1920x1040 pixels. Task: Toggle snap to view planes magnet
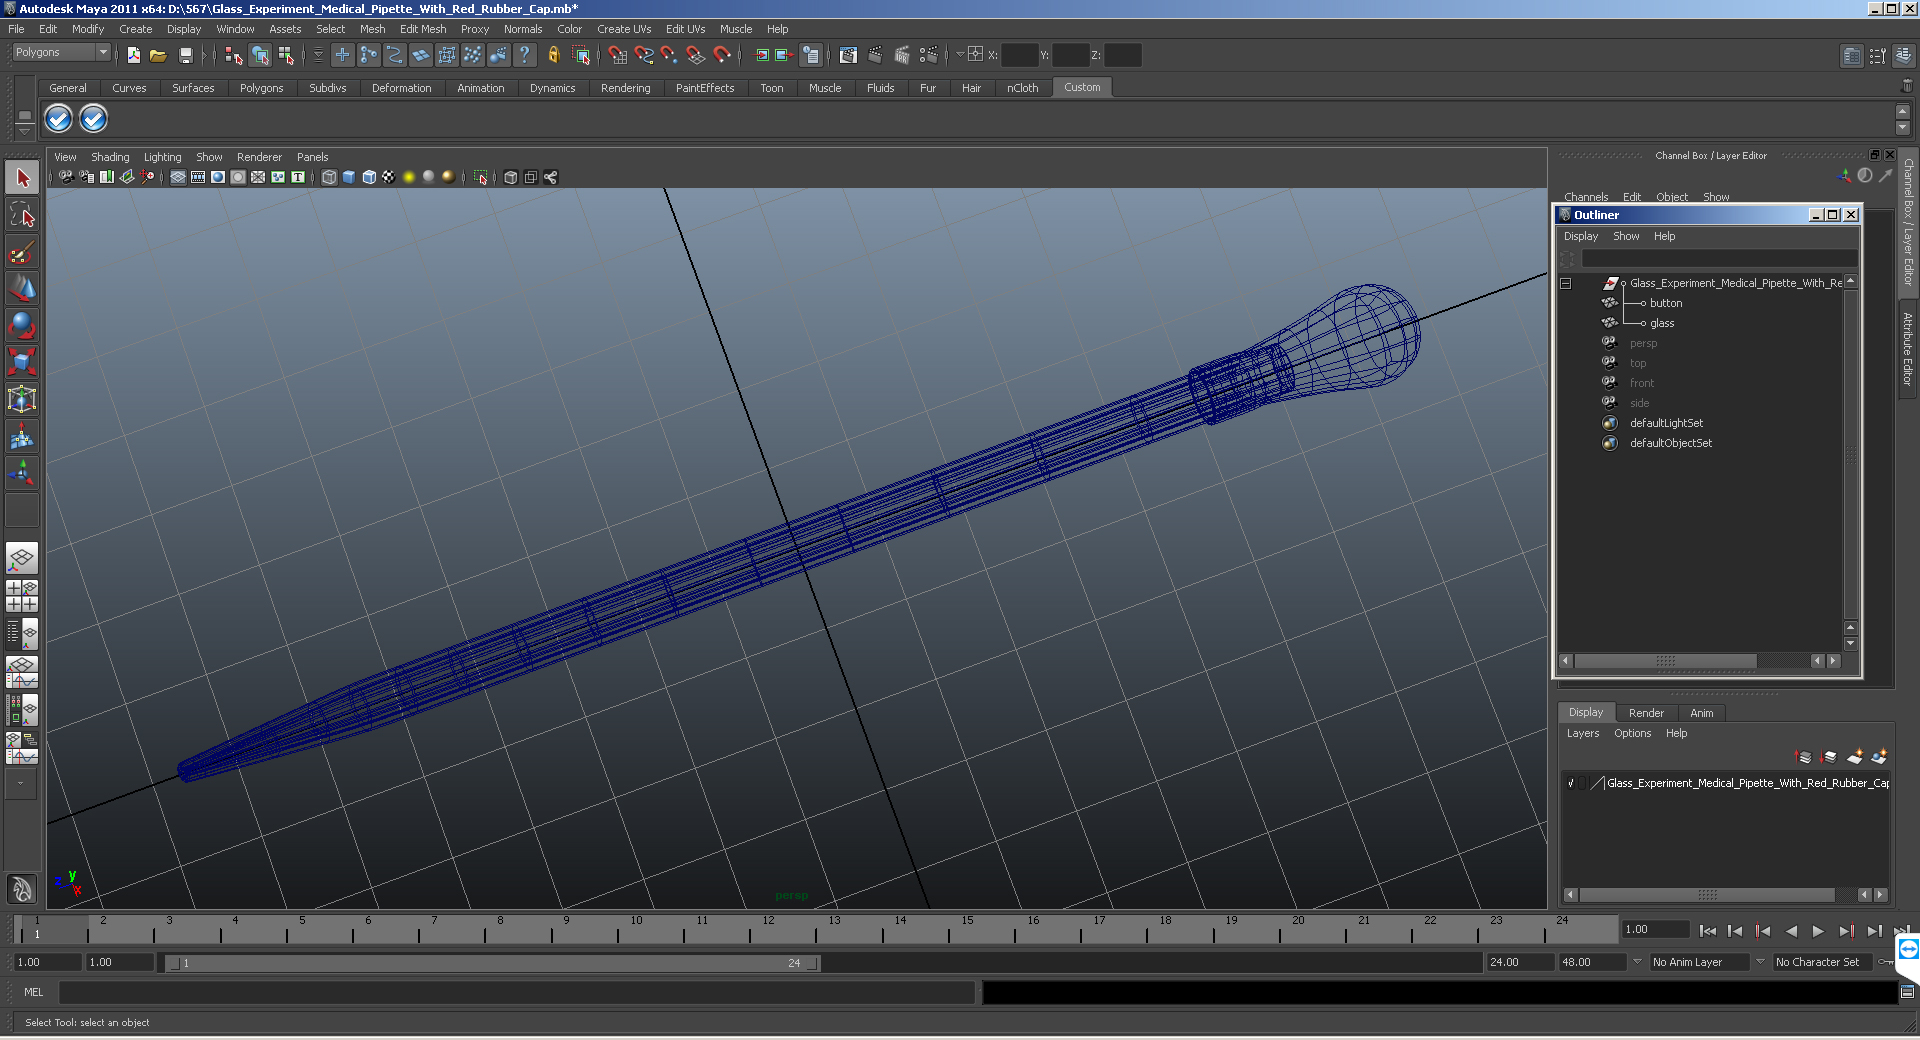pyautogui.click(x=696, y=55)
